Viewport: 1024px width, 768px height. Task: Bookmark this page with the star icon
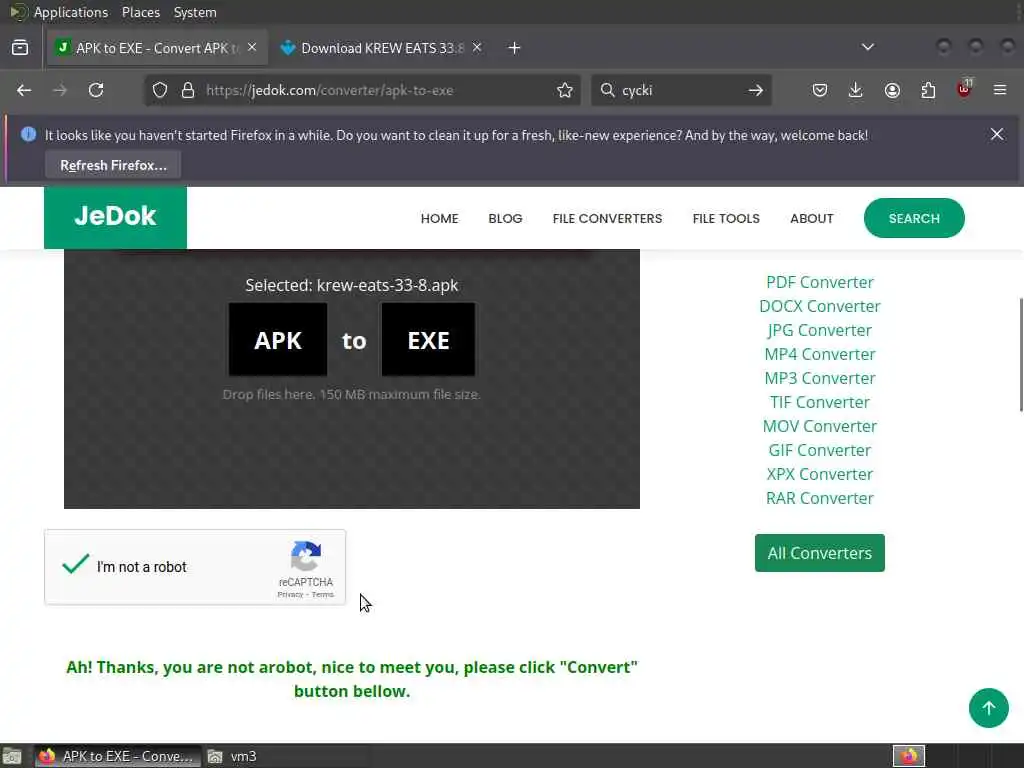coord(565,90)
